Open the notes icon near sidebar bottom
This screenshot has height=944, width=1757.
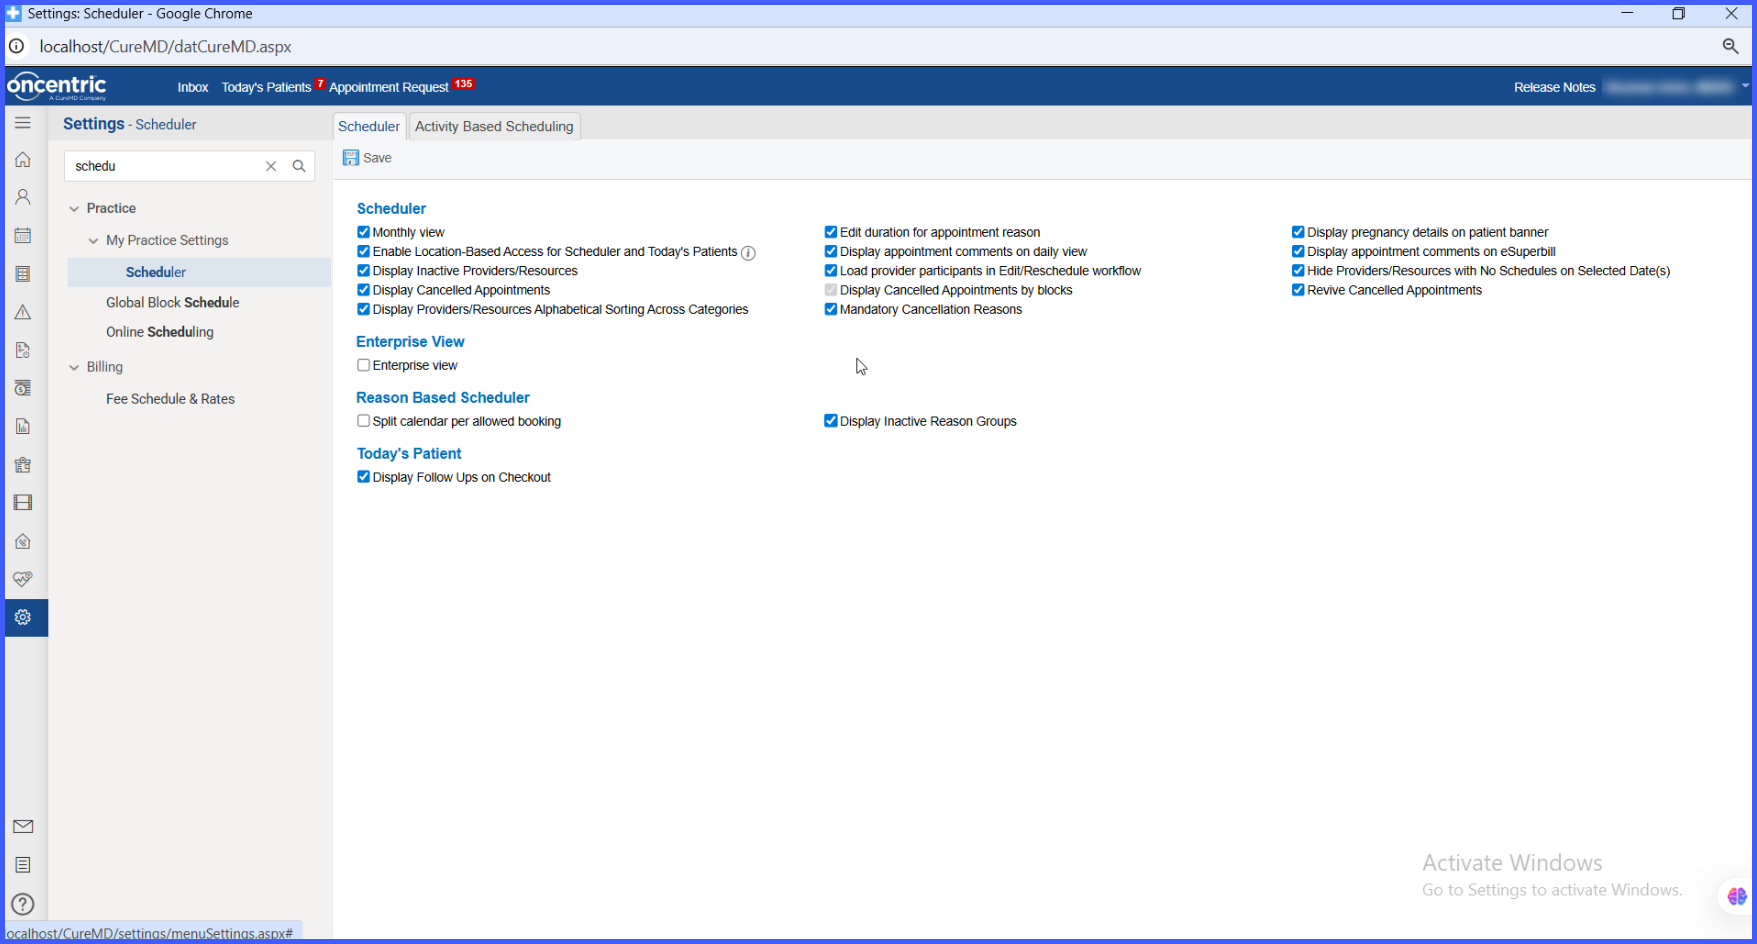(x=23, y=865)
